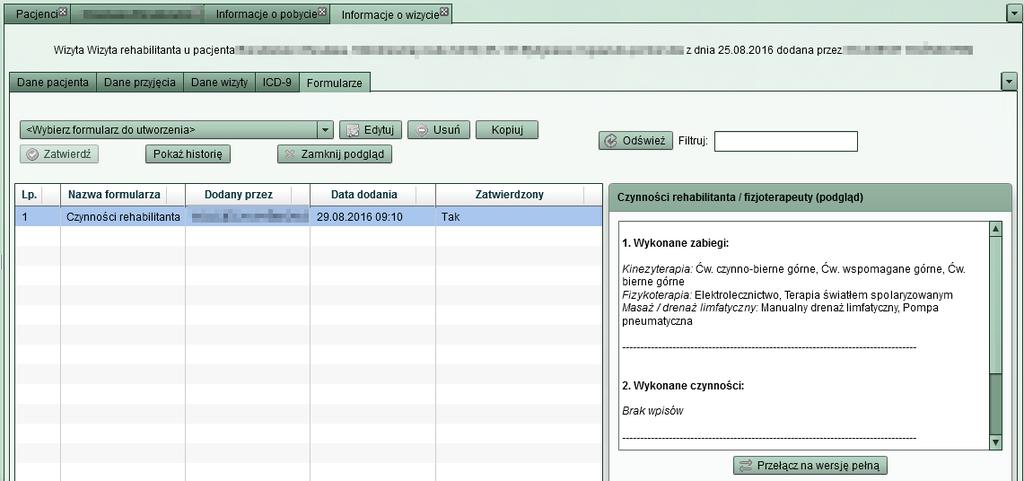The image size is (1024, 481).
Task: Select the Informacje o wizycie tab
Action: 391,14
